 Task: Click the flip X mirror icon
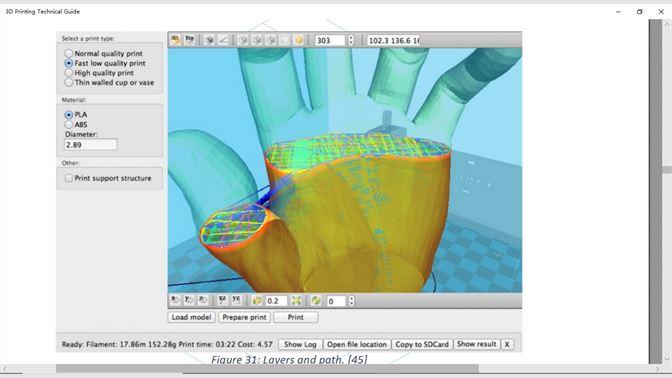click(x=175, y=300)
